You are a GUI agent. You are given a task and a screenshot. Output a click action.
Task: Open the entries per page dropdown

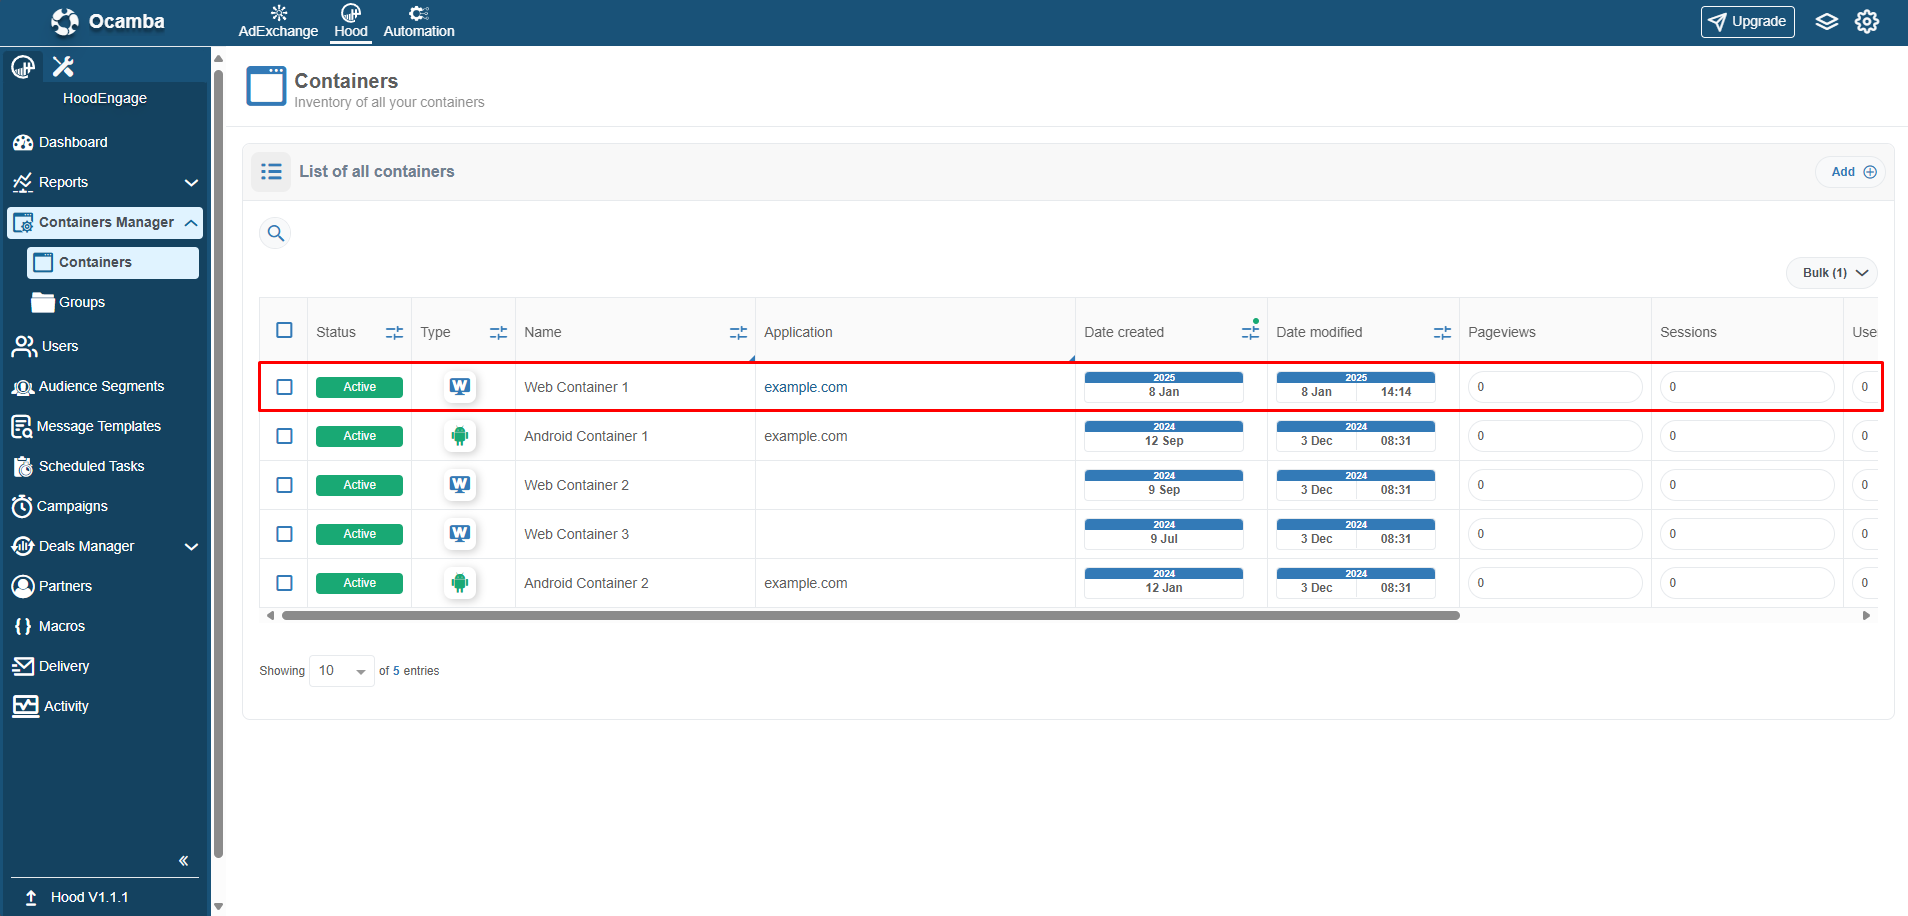click(x=342, y=671)
